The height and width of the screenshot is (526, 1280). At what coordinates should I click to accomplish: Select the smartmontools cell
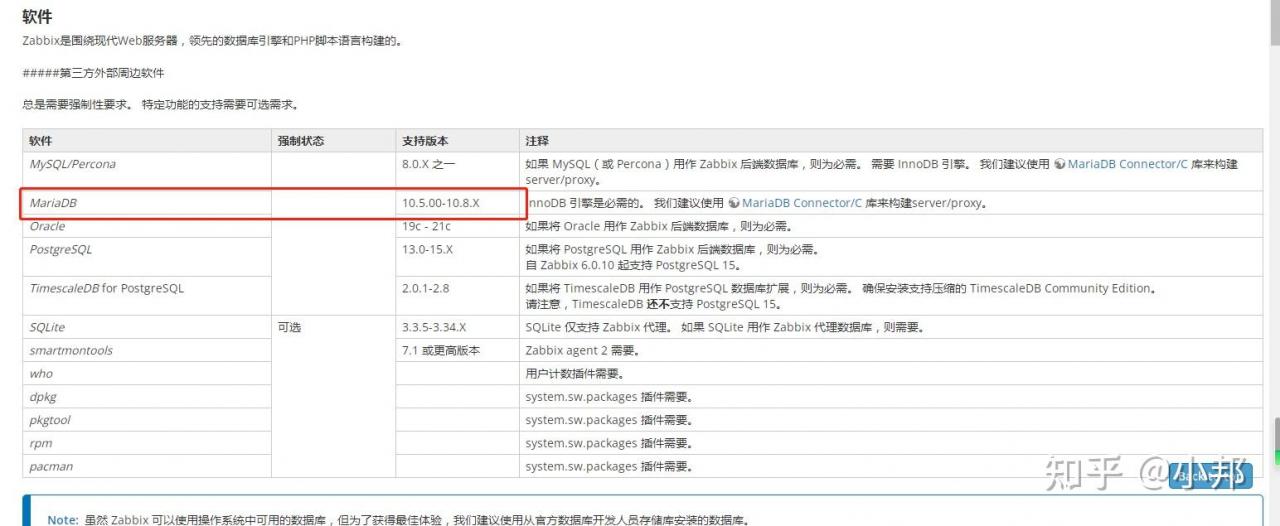pyautogui.click(x=147, y=350)
